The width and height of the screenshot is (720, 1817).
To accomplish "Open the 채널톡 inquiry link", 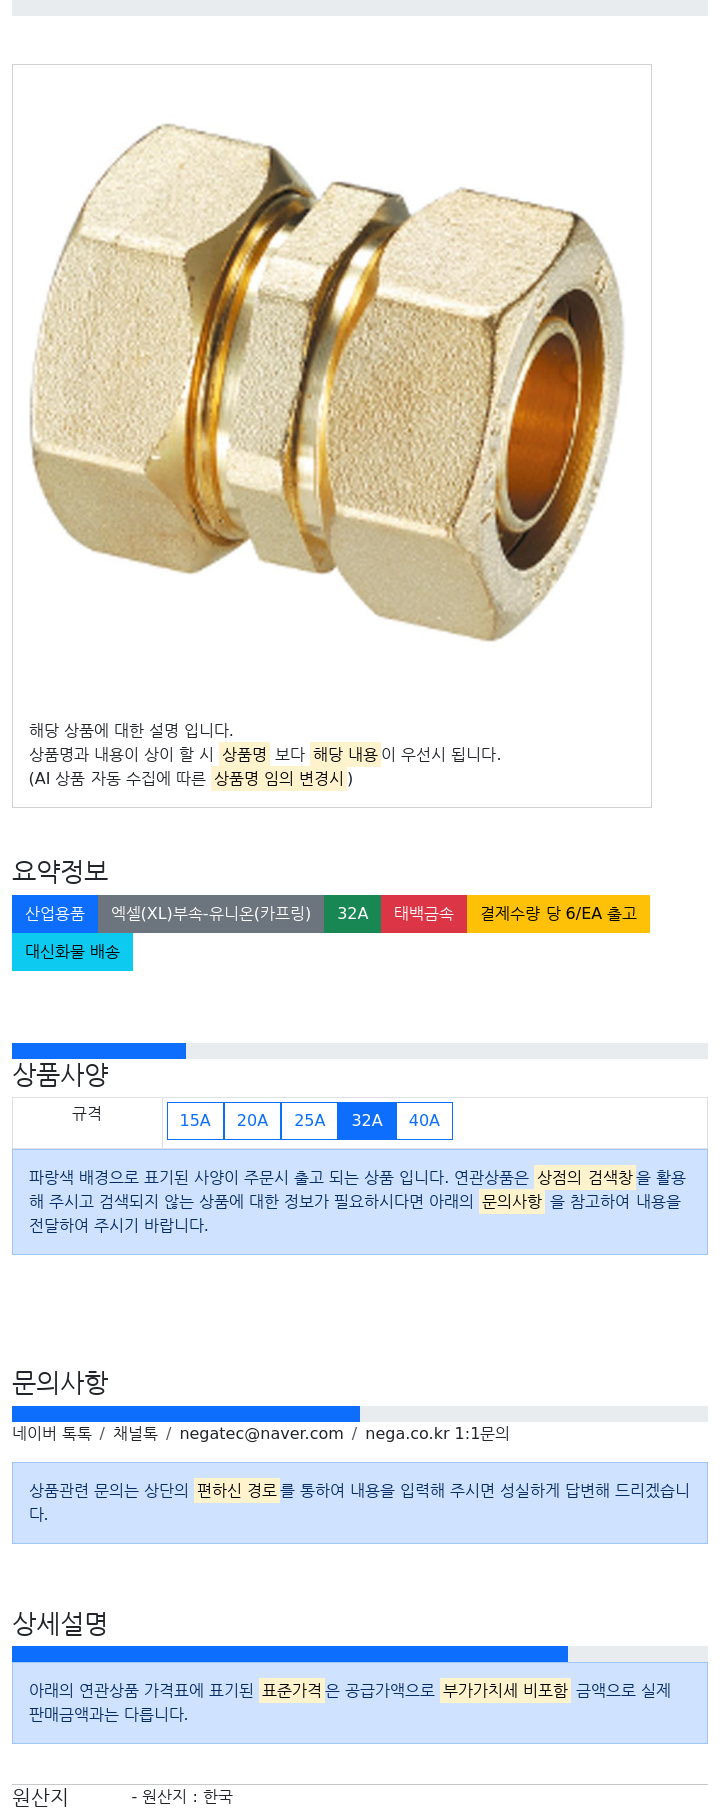I will [x=135, y=1434].
